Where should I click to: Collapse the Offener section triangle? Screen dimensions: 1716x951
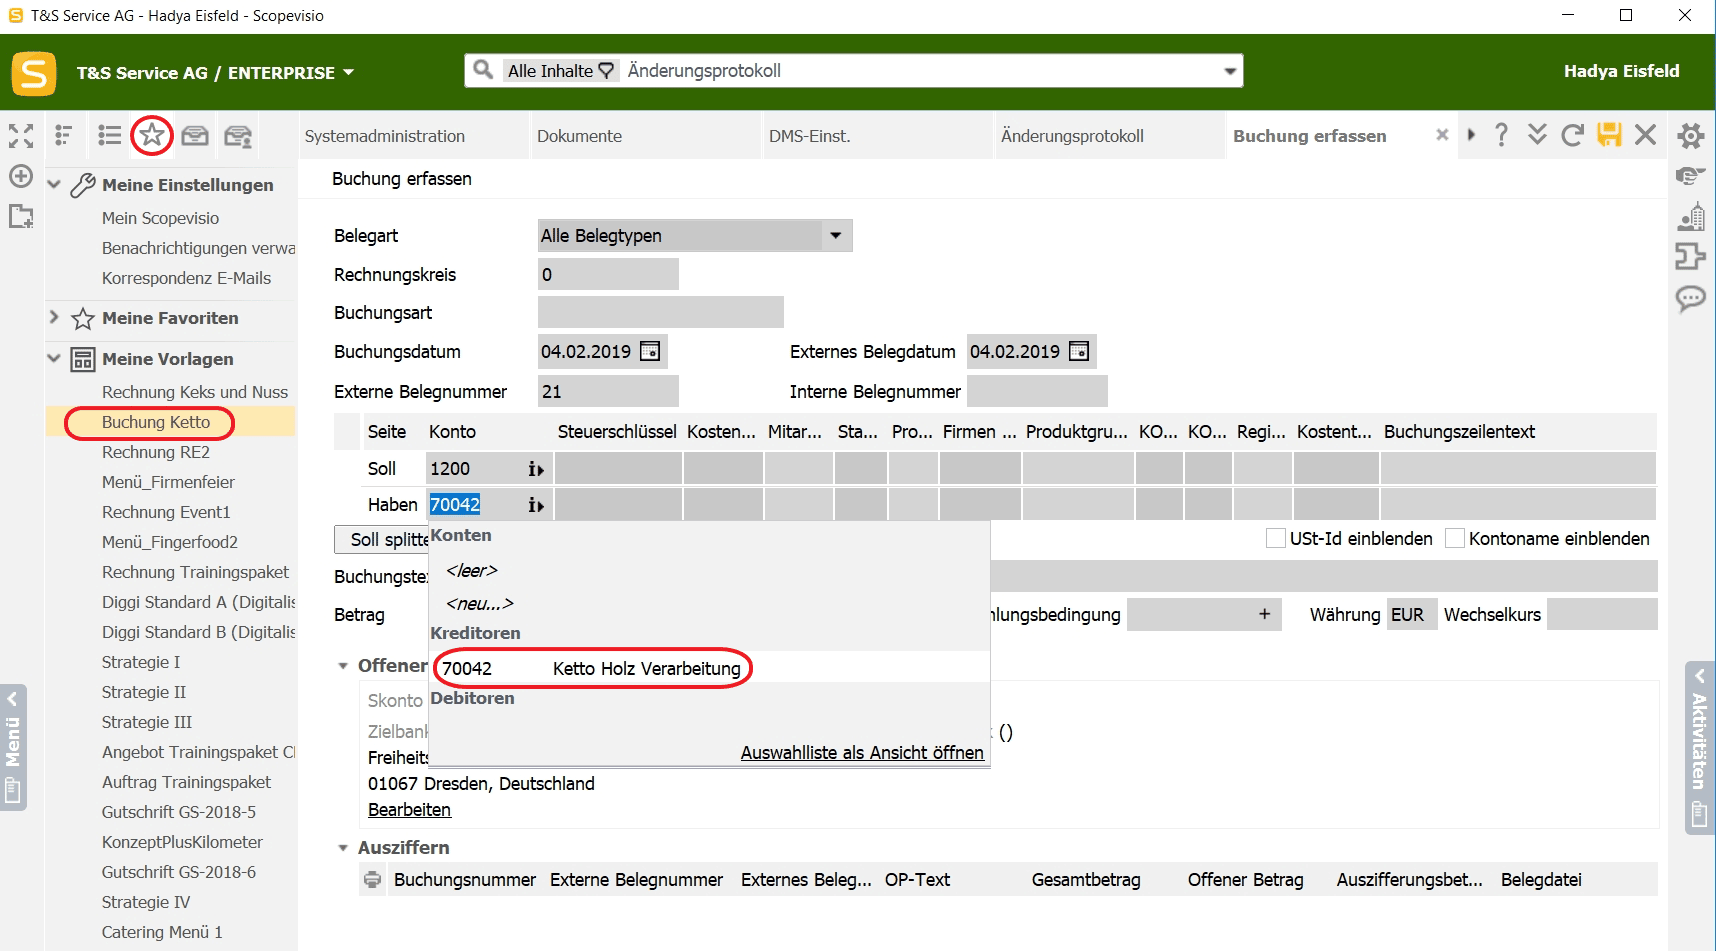tap(343, 666)
